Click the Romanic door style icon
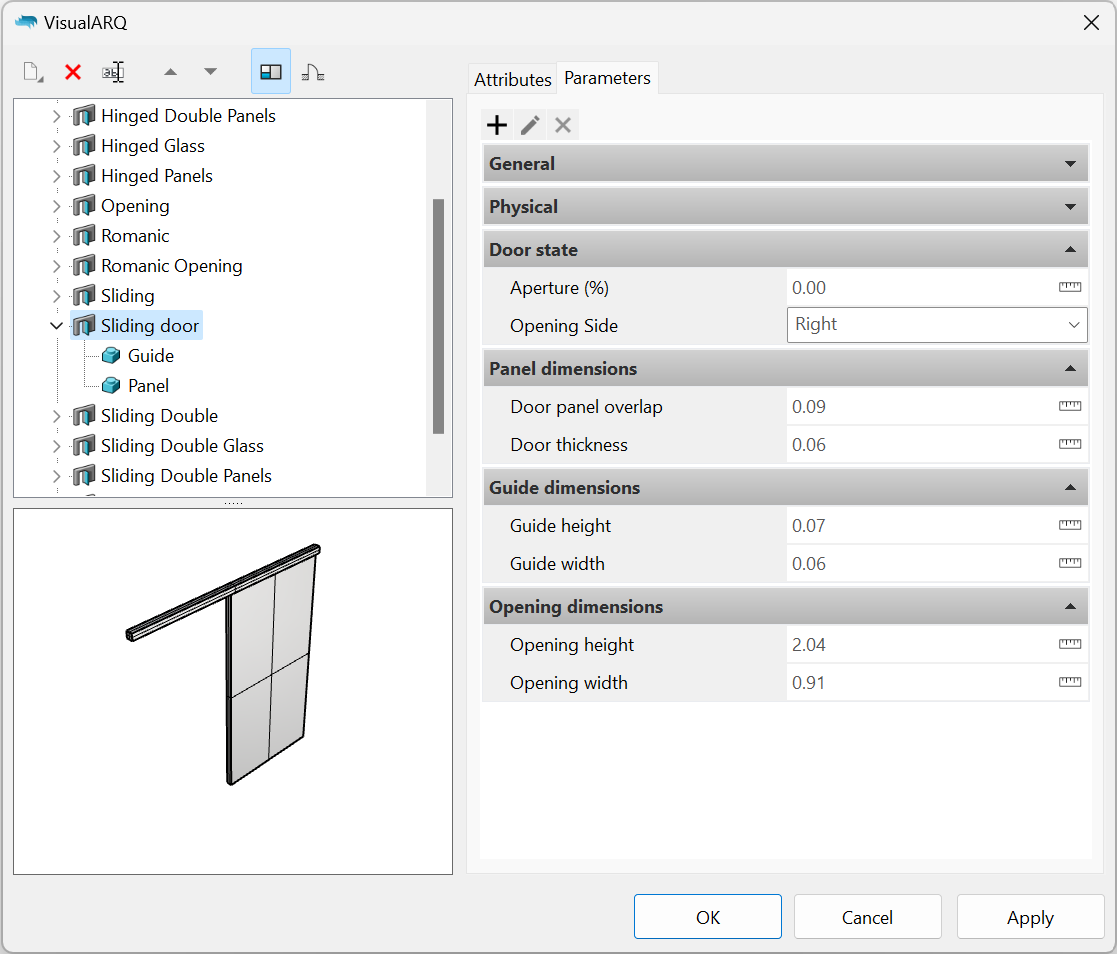 click(83, 235)
